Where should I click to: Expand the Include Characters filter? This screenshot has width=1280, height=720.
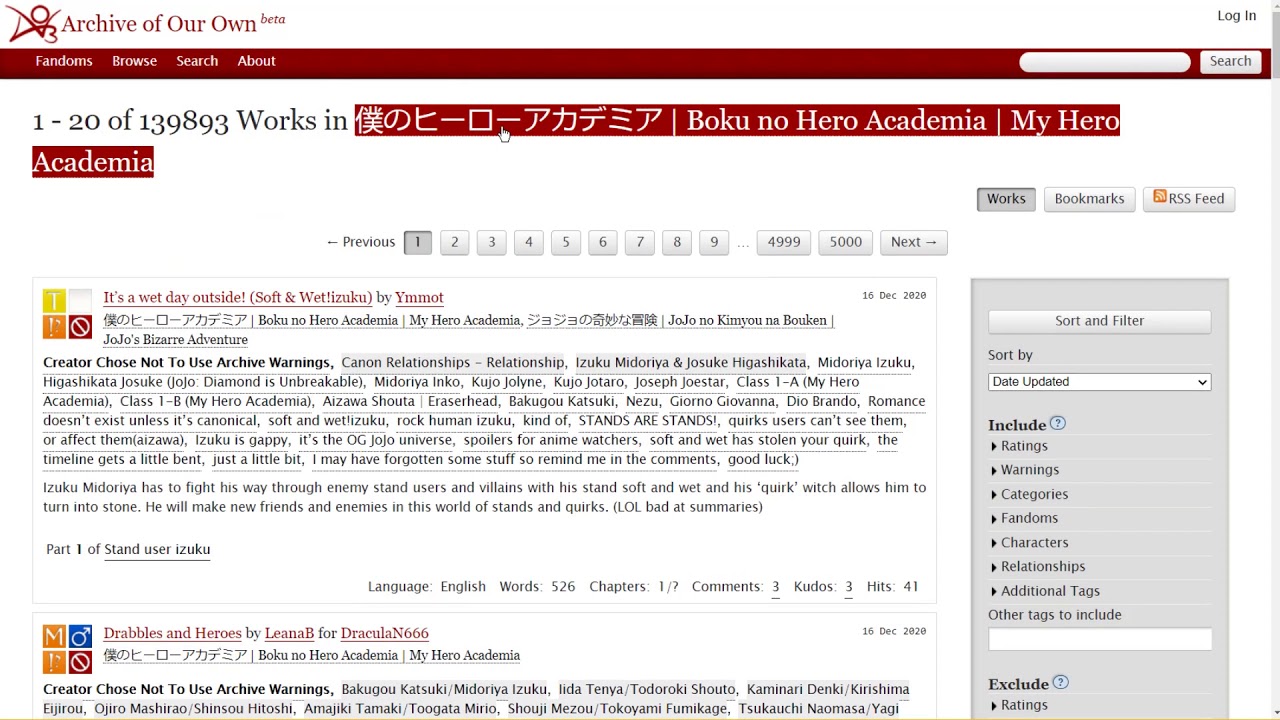(1029, 542)
